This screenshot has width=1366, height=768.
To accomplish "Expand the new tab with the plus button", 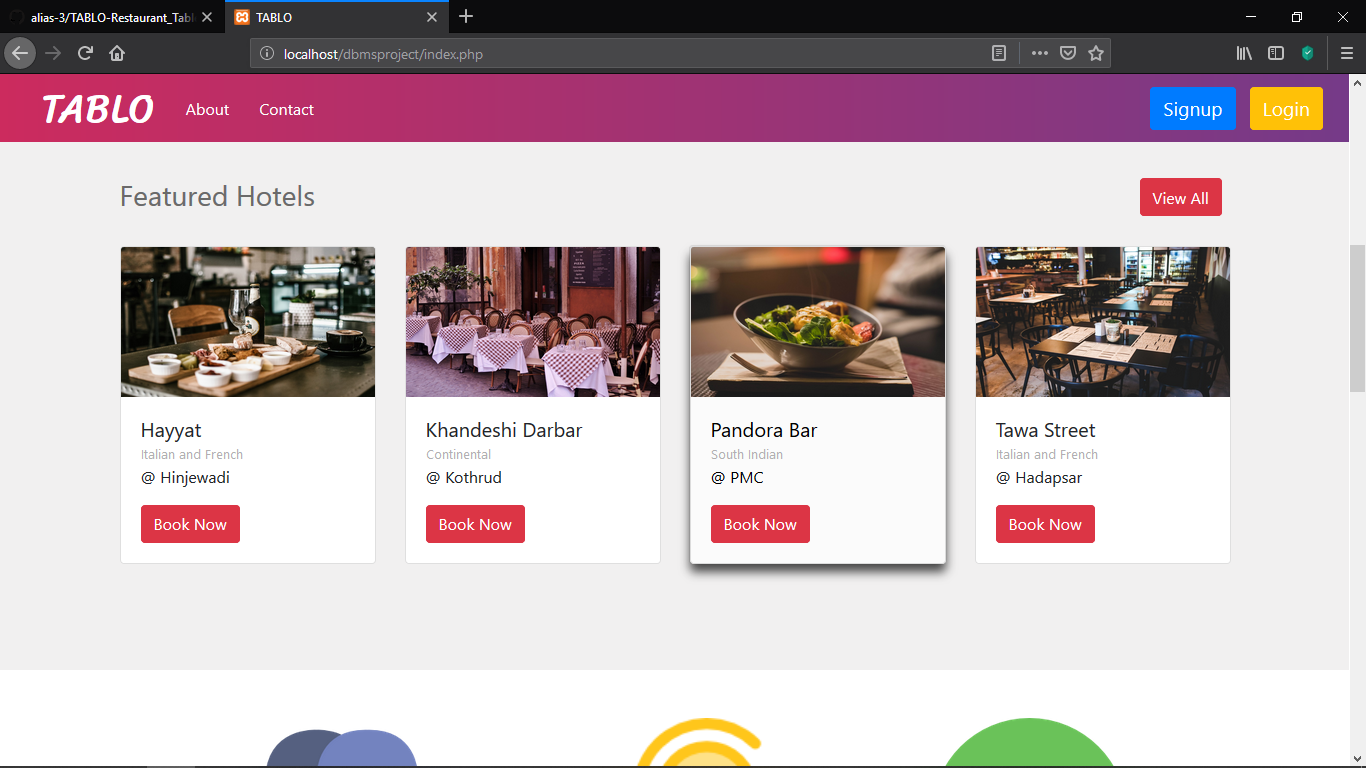I will coord(466,17).
